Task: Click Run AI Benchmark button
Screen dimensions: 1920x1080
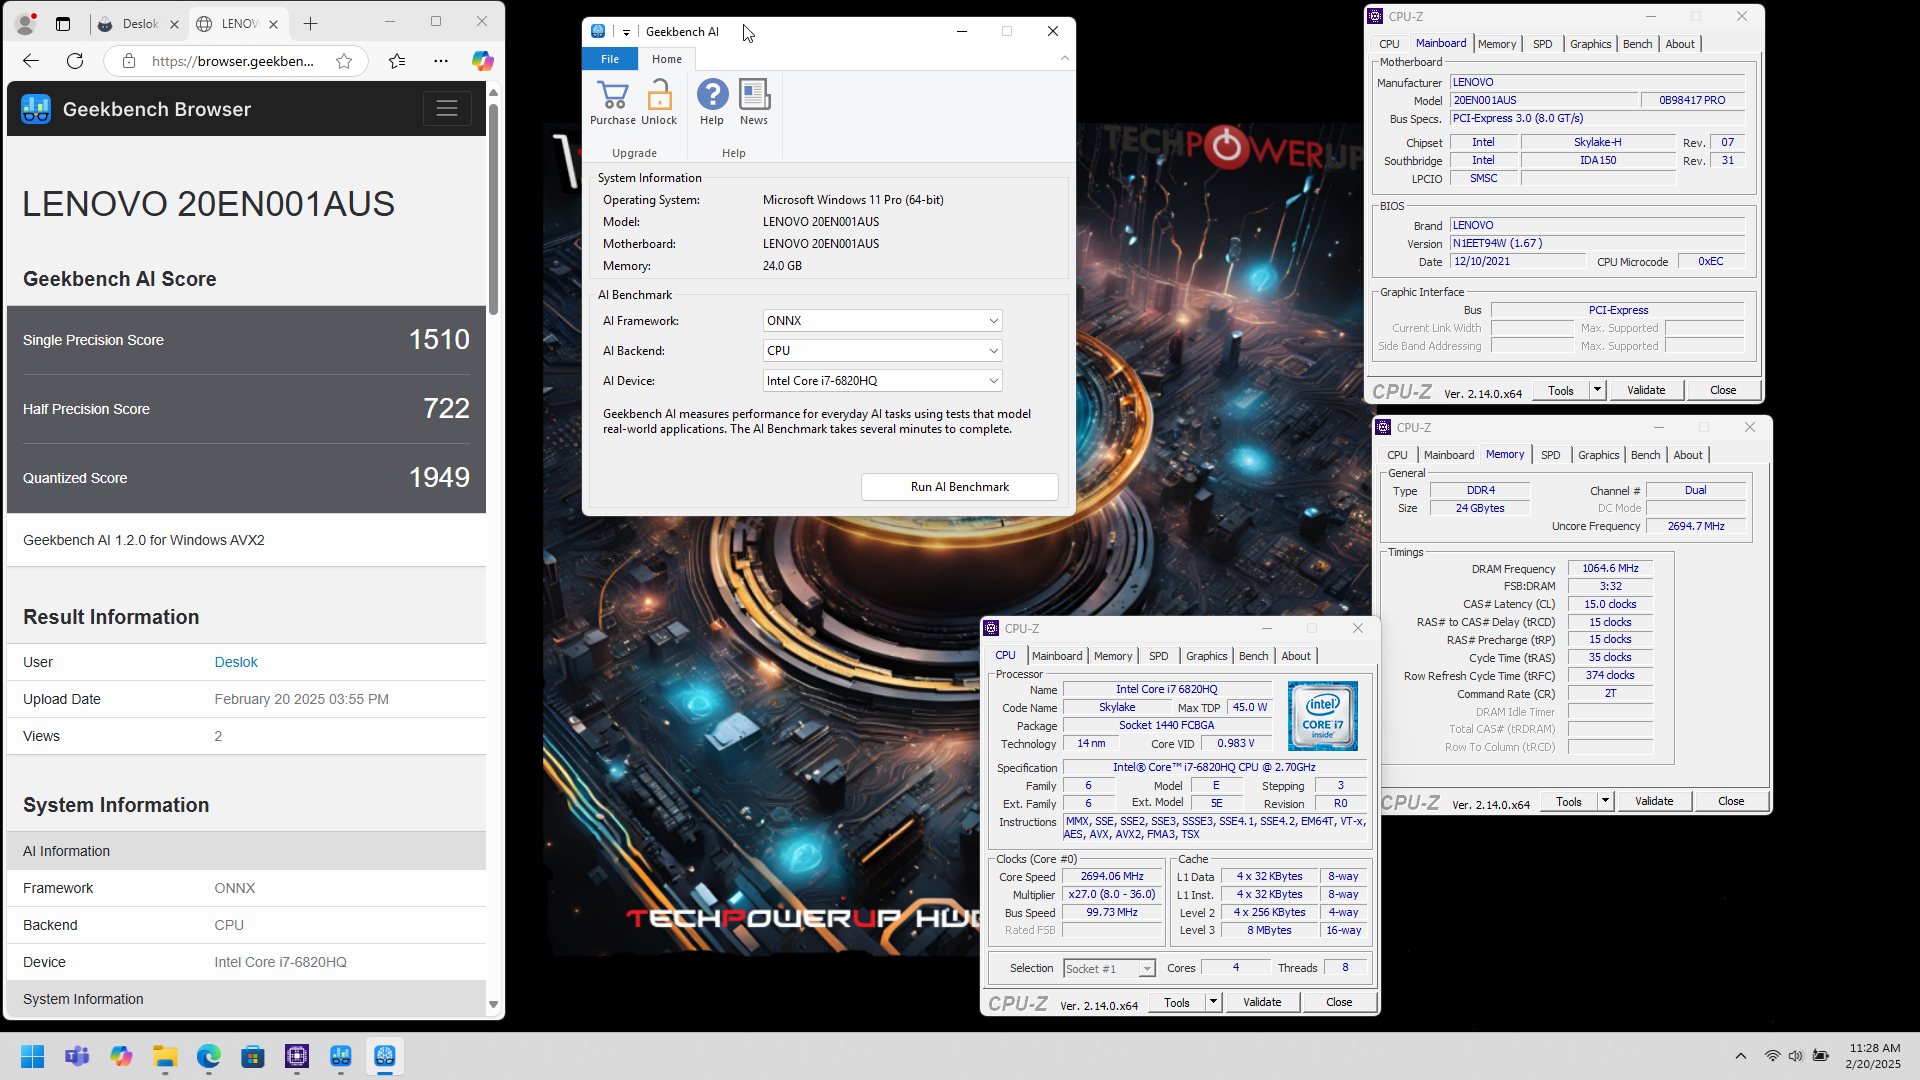Action: [959, 487]
